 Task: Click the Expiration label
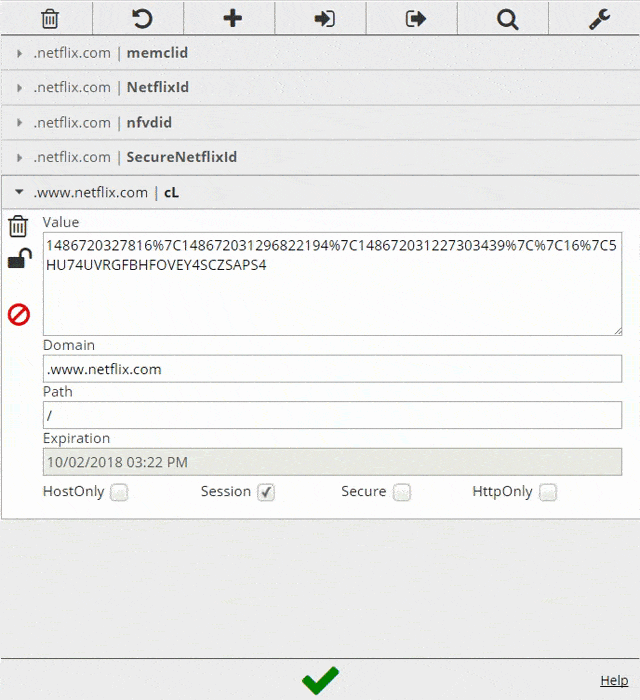[76, 438]
